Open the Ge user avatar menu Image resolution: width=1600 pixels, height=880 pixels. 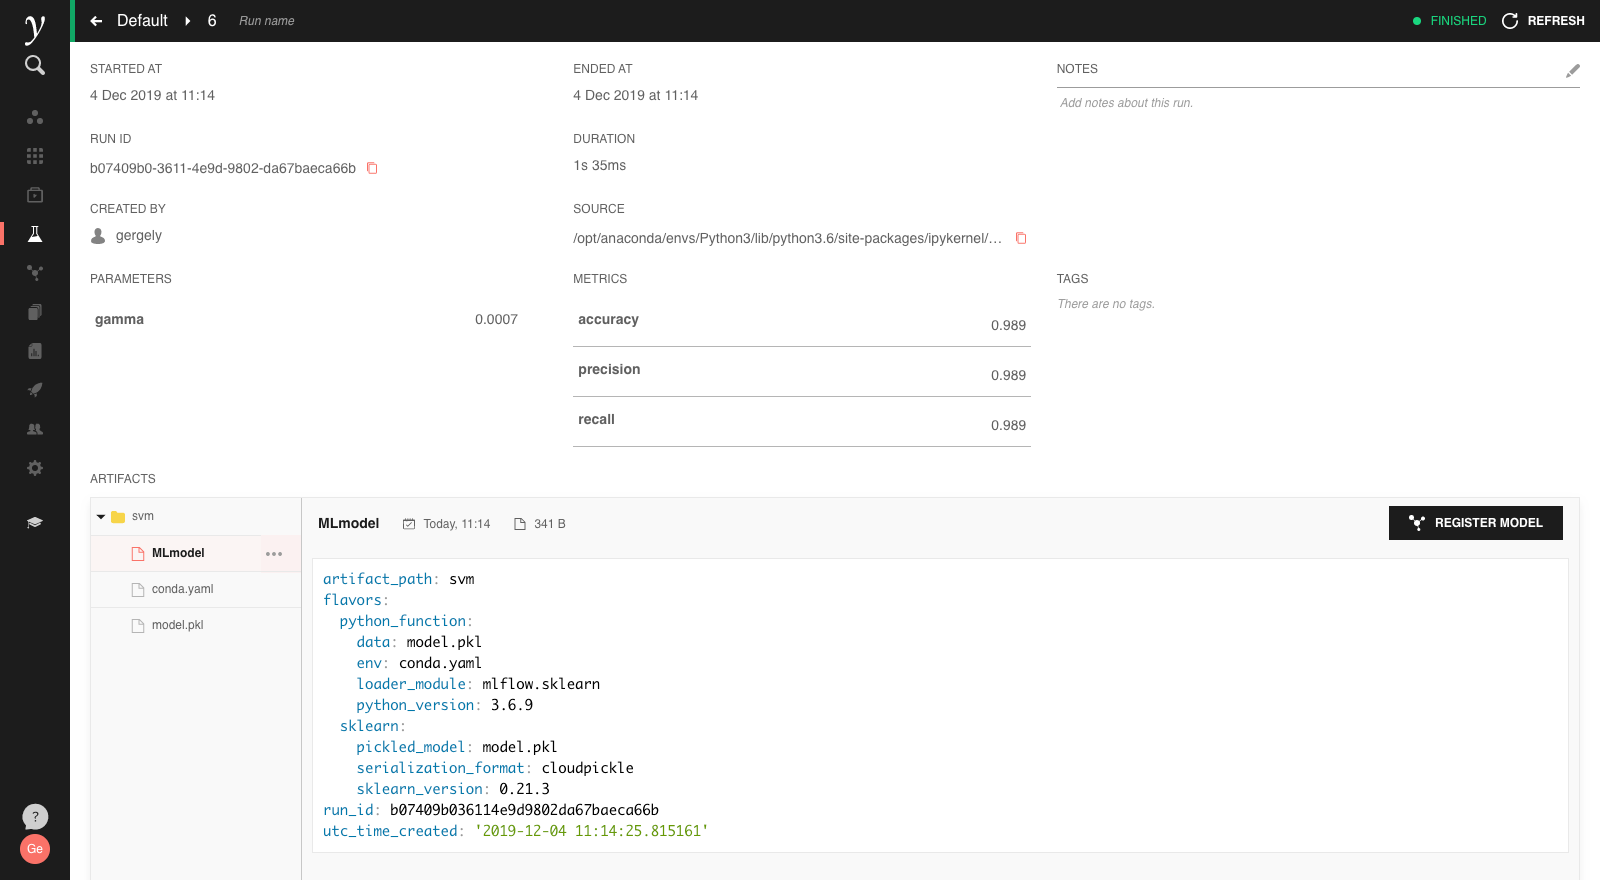tap(35, 849)
